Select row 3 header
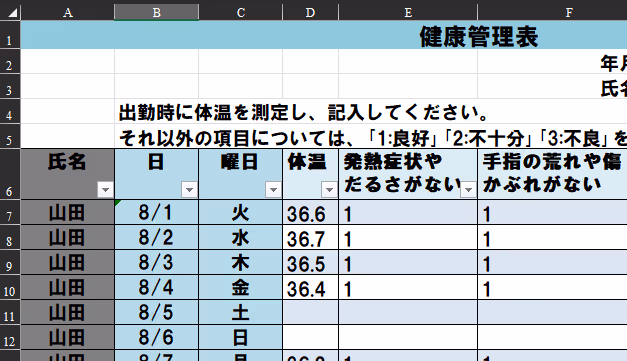The width and height of the screenshot is (627, 361). pyautogui.click(x=10, y=86)
